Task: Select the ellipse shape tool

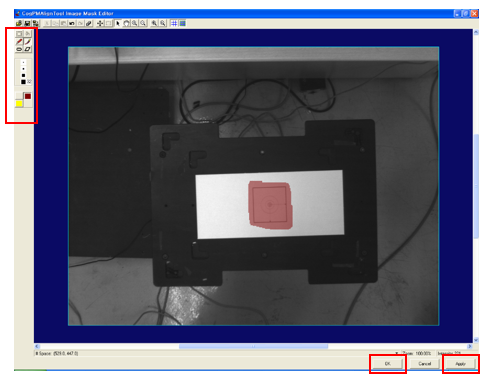Action: [x=19, y=49]
